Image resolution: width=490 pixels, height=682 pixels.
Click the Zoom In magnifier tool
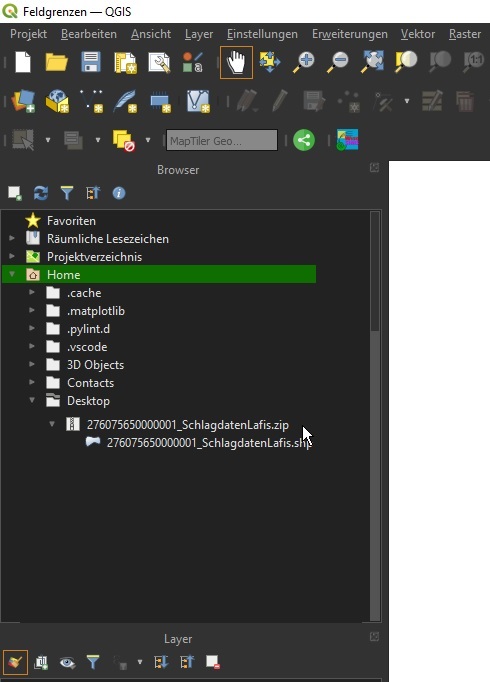(x=304, y=62)
